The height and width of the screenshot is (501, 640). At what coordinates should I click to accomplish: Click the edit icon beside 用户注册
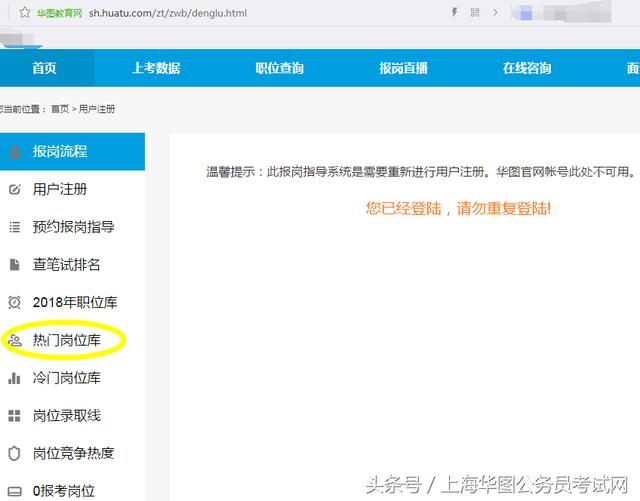tap(15, 189)
